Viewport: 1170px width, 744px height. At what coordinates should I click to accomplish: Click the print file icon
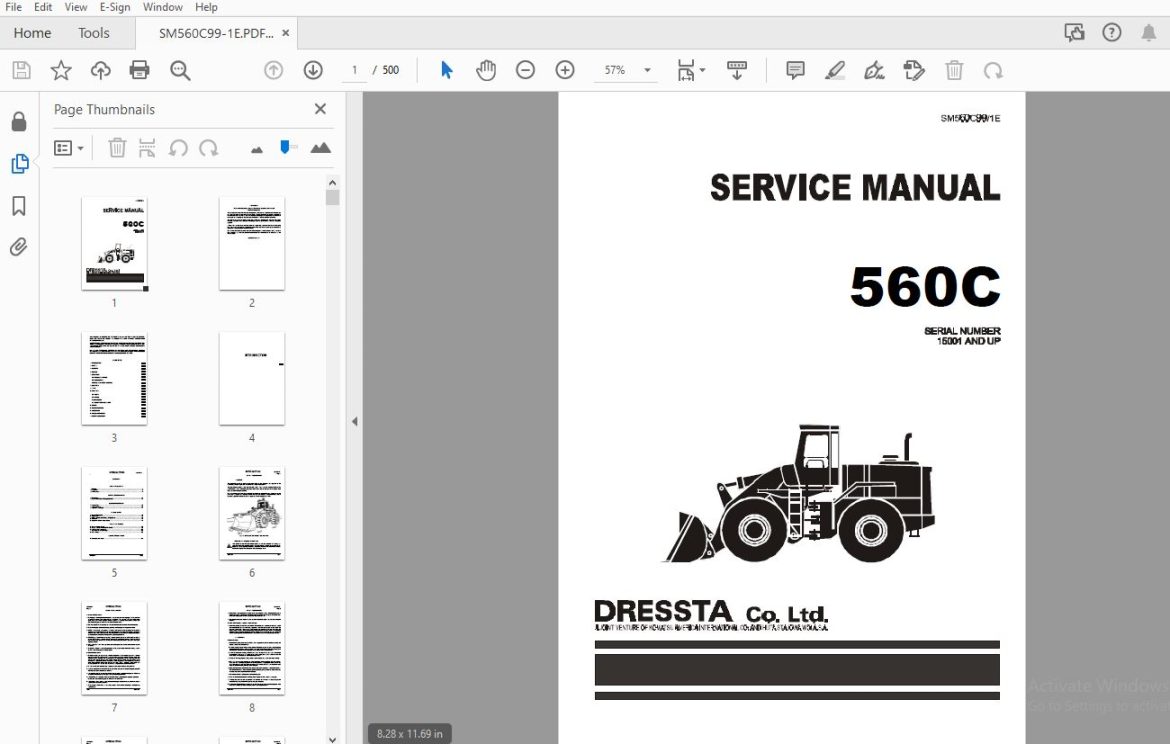[140, 70]
